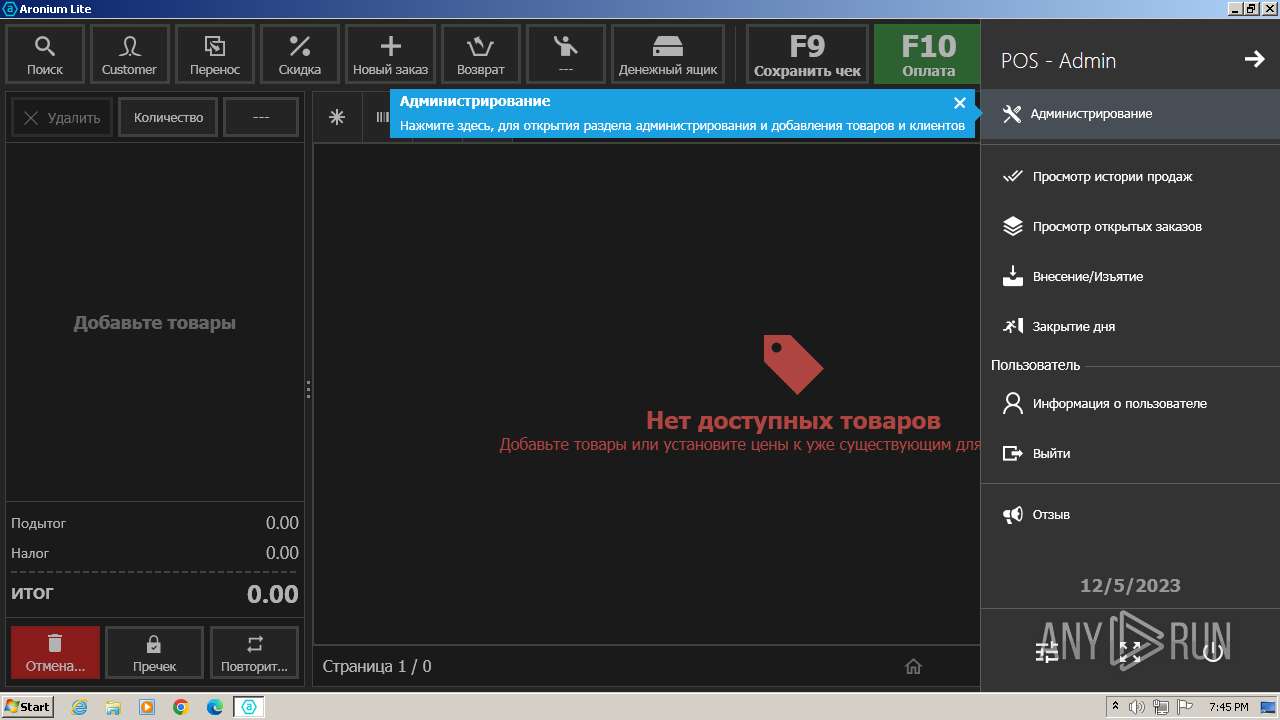The image size is (1280, 720).
Task: Open Просмотр истории продаж
Action: [1130, 177]
